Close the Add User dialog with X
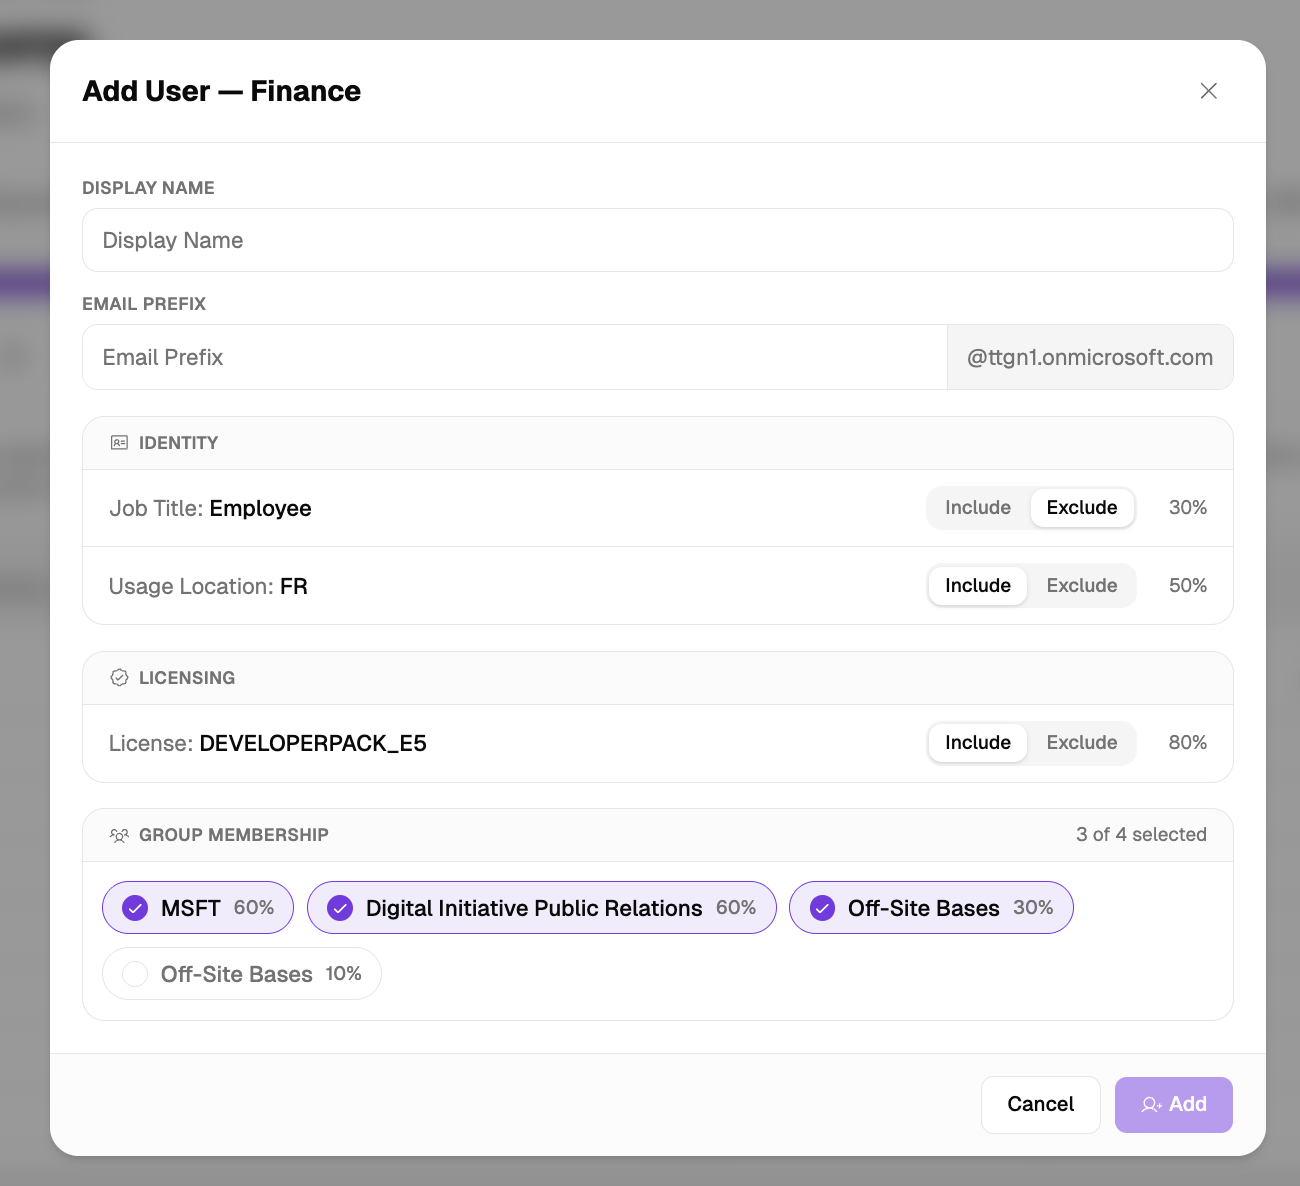 point(1208,91)
